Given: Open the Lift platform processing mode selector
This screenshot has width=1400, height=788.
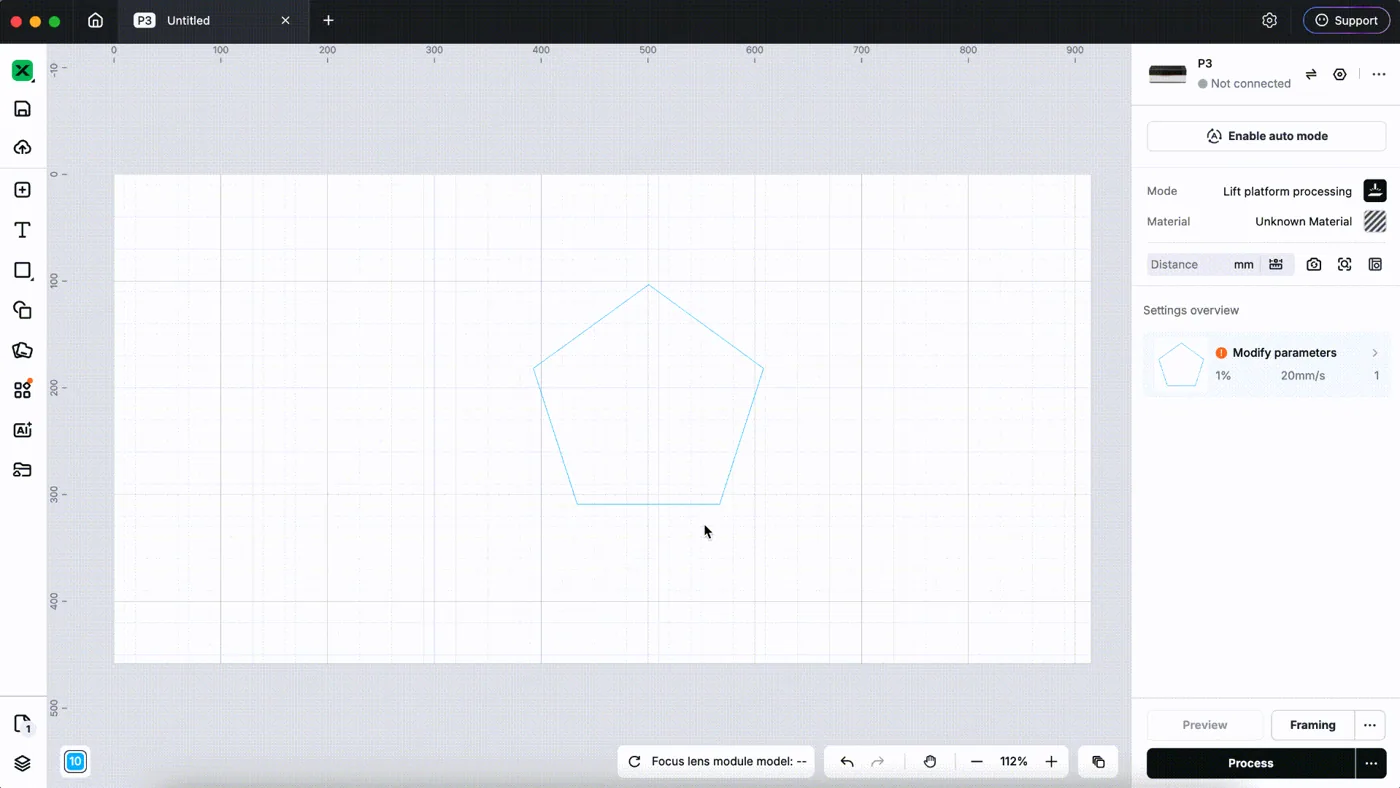Looking at the screenshot, I should [x=1303, y=191].
